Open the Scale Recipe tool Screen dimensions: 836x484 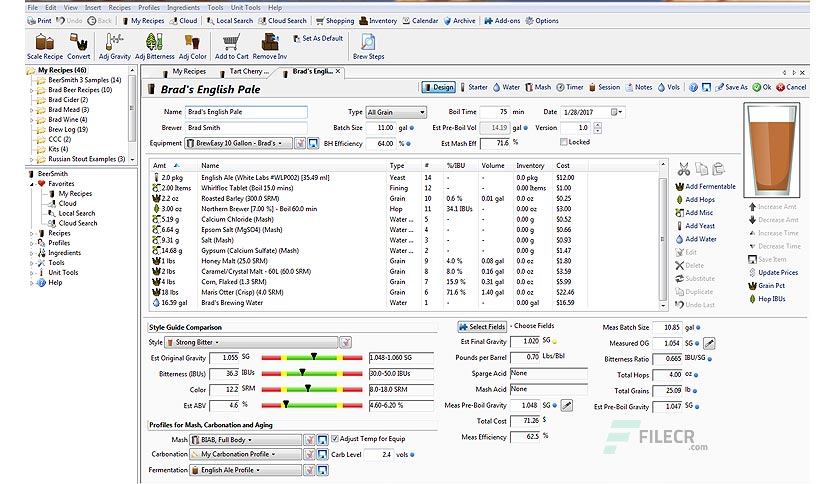click(x=45, y=46)
